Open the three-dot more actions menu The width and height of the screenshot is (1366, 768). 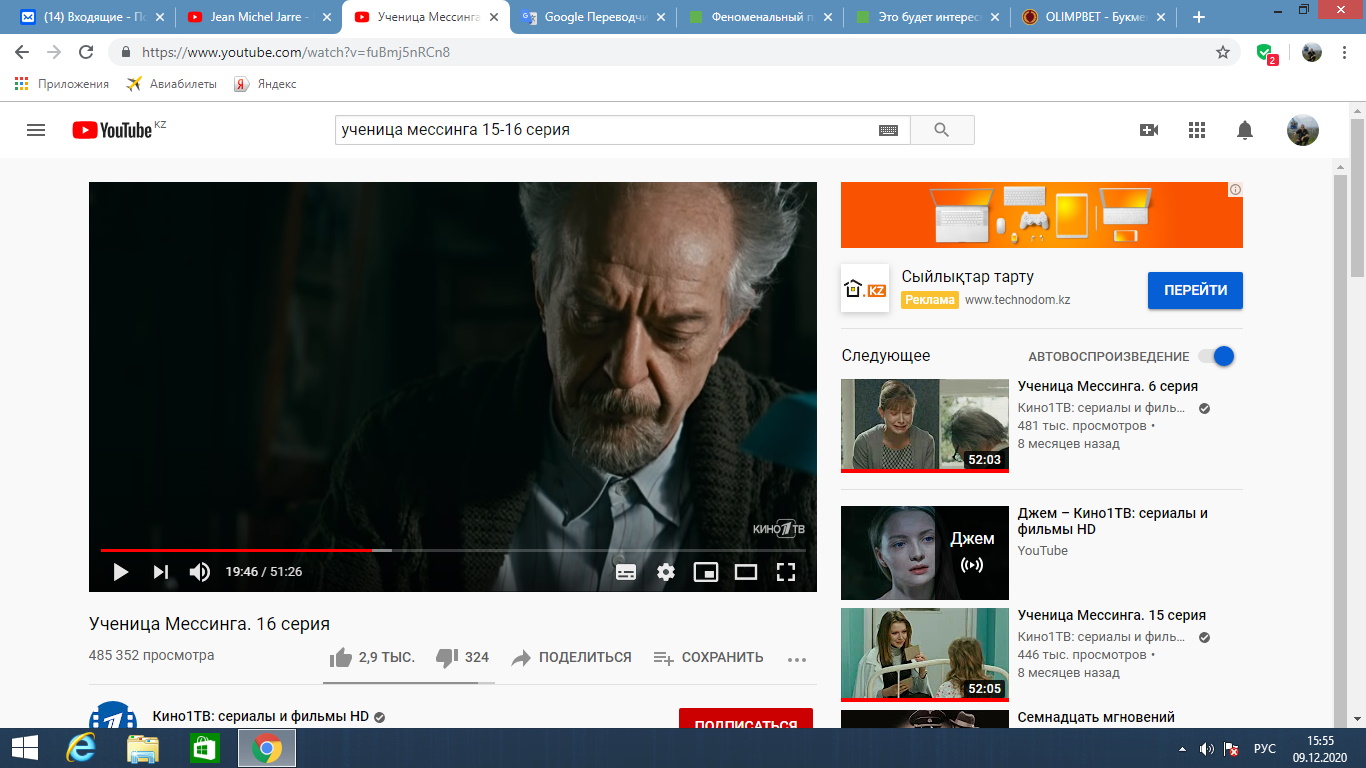797,659
